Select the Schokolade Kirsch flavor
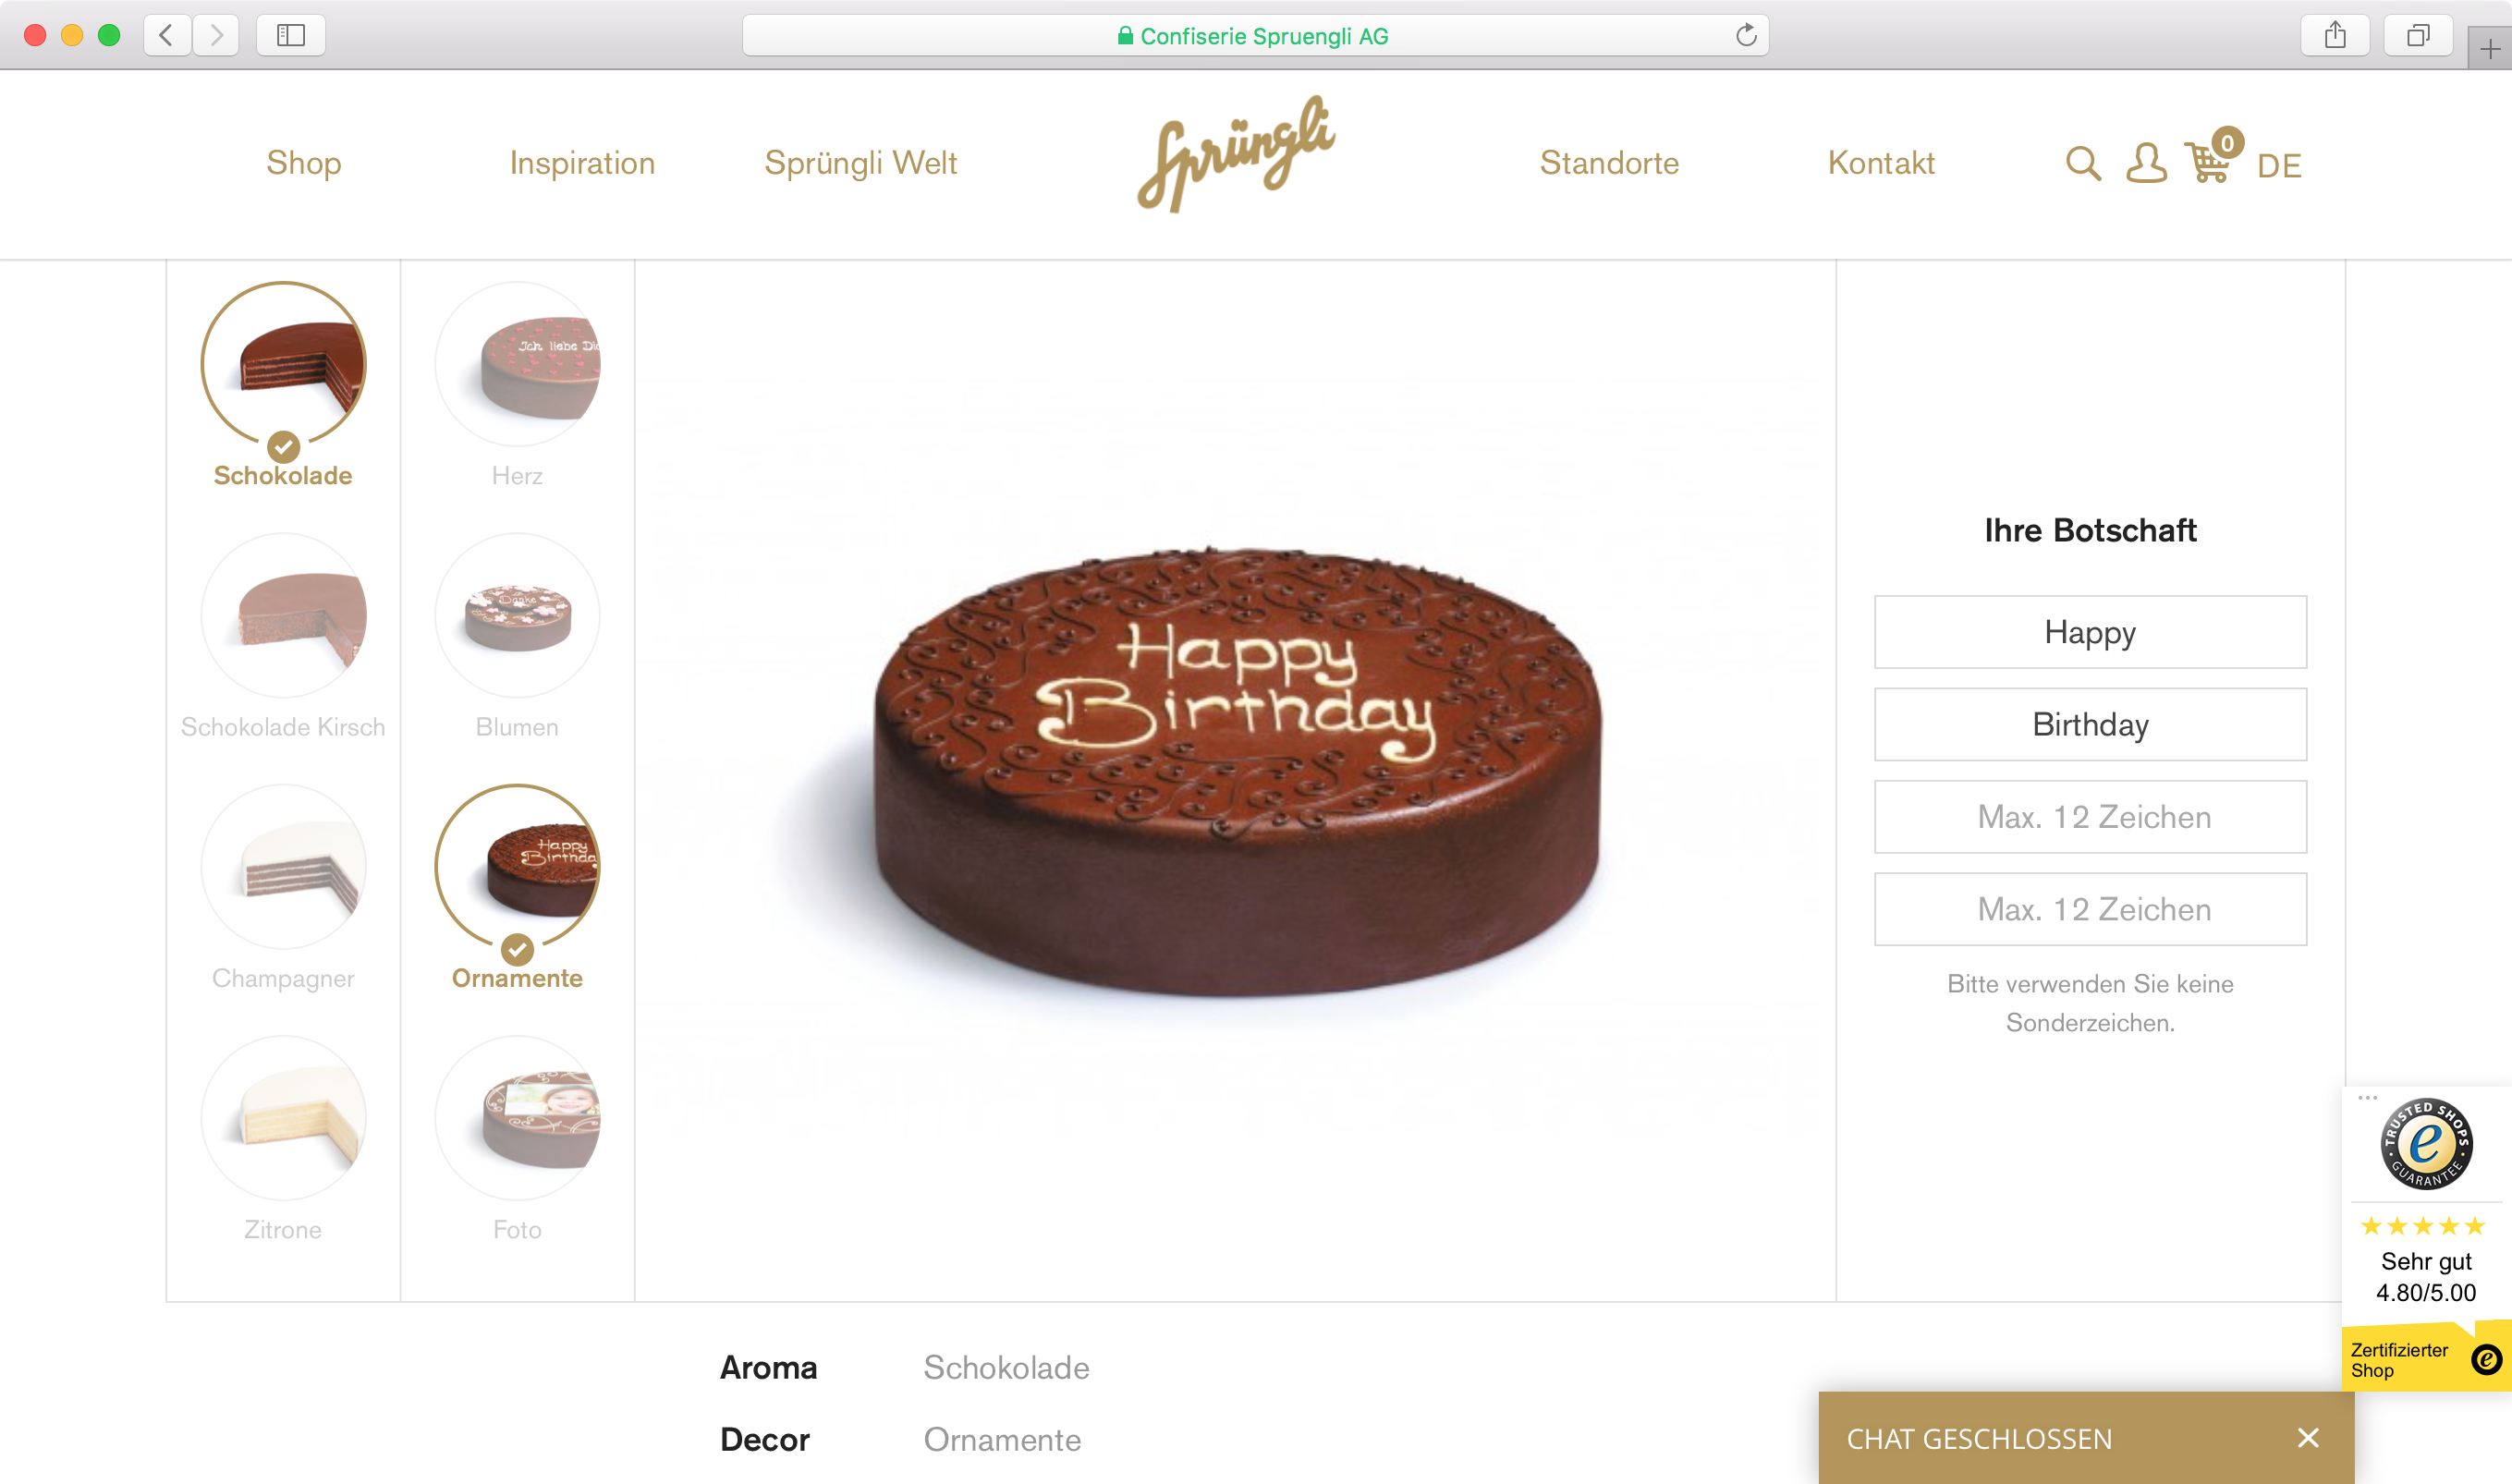This screenshot has height=1484, width=2512. 283,637
